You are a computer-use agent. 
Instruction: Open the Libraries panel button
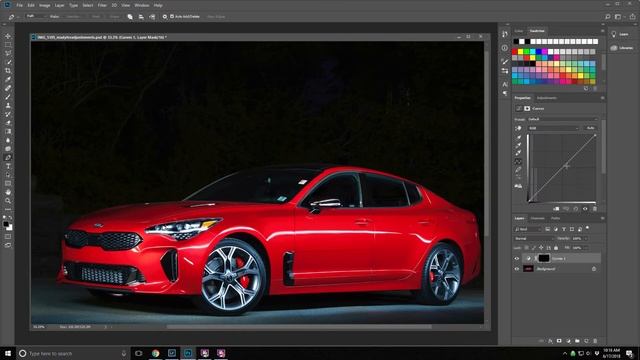point(621,48)
